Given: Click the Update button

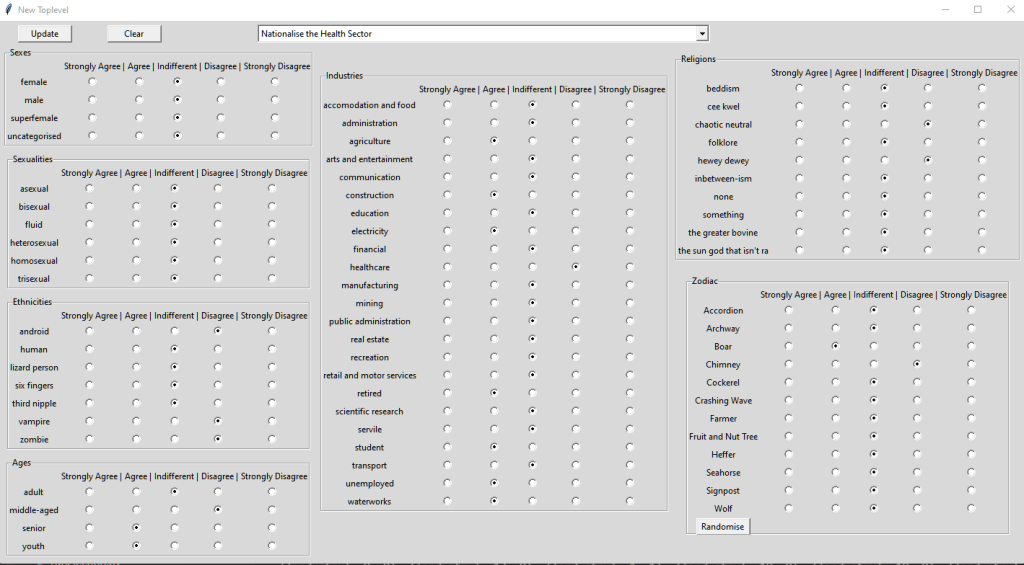Looking at the screenshot, I should [x=45, y=33].
